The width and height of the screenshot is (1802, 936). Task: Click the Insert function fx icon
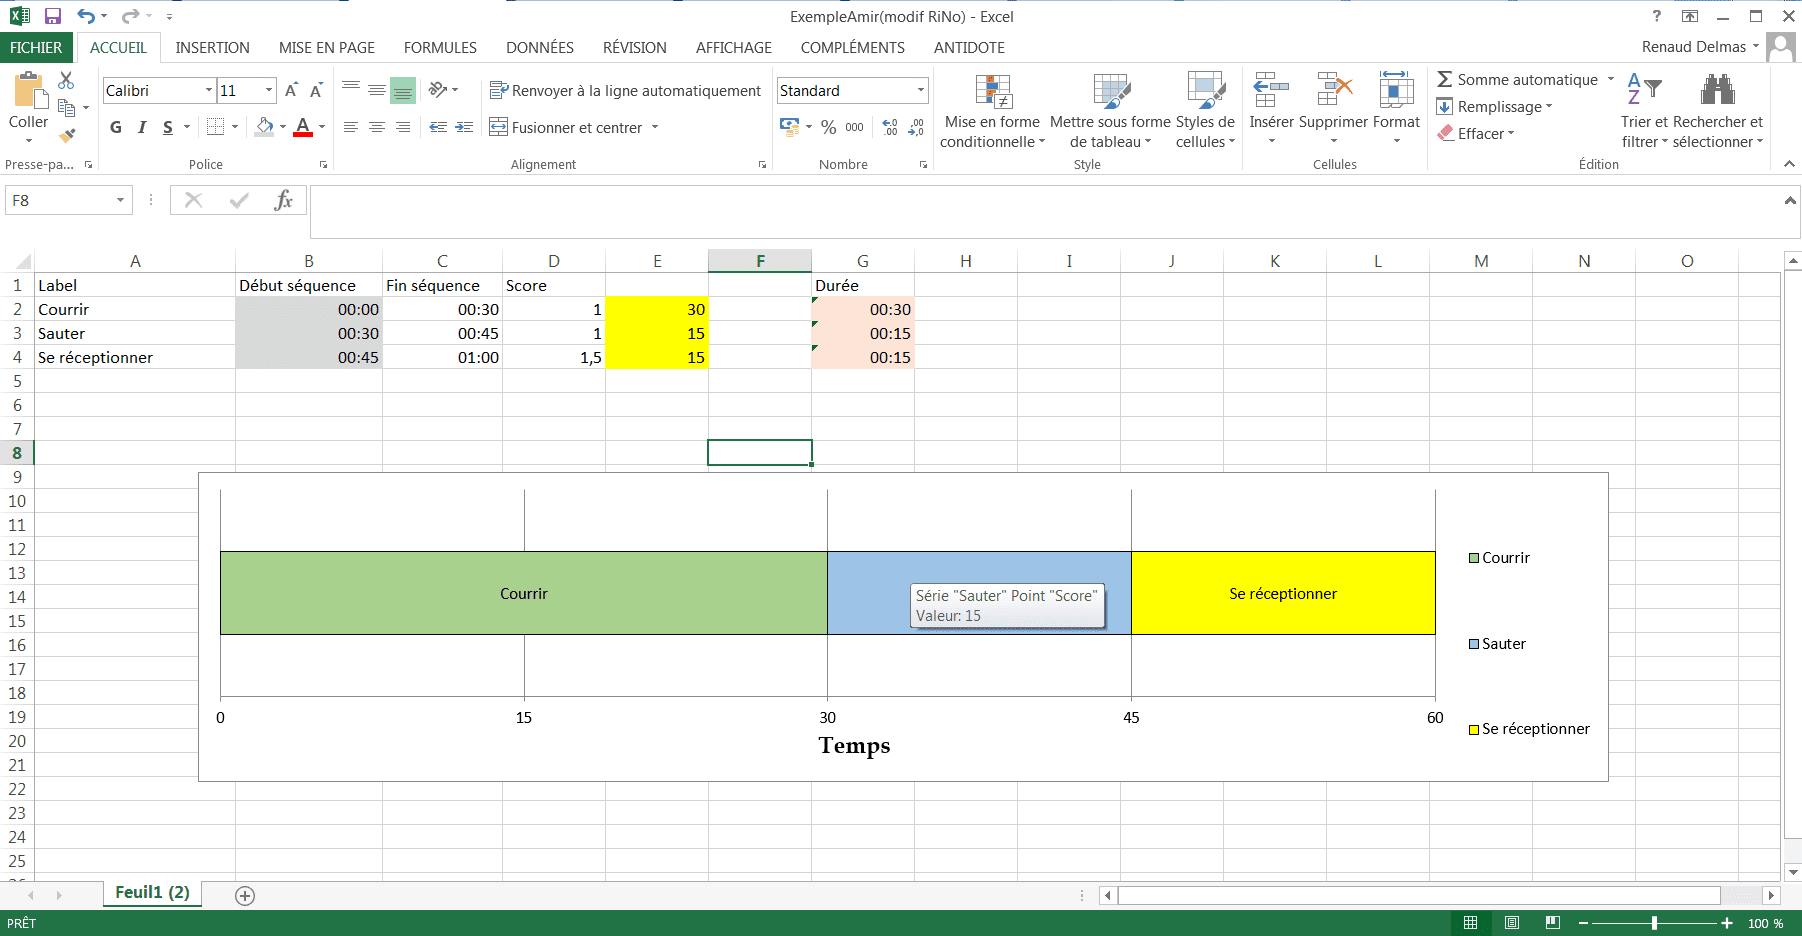(x=283, y=200)
